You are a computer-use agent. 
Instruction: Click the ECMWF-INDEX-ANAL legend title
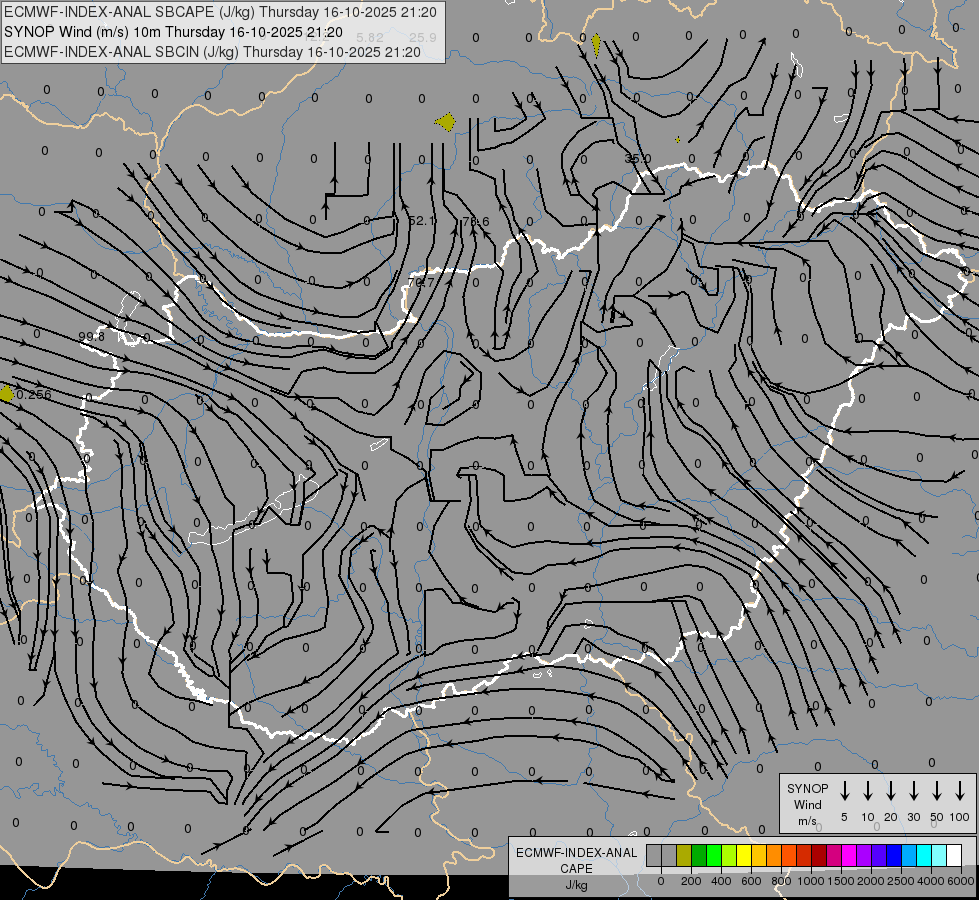pyautogui.click(x=577, y=853)
